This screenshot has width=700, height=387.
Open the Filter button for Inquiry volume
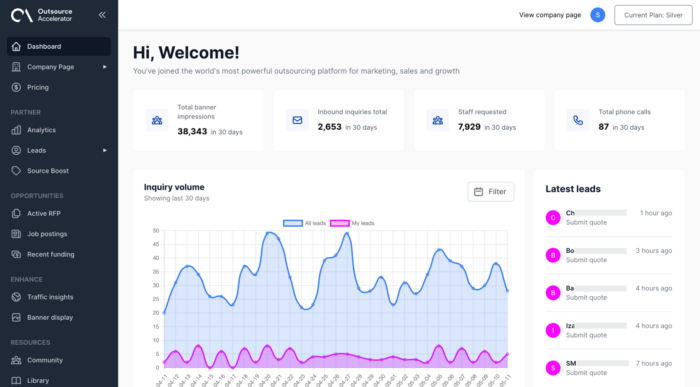click(x=491, y=191)
